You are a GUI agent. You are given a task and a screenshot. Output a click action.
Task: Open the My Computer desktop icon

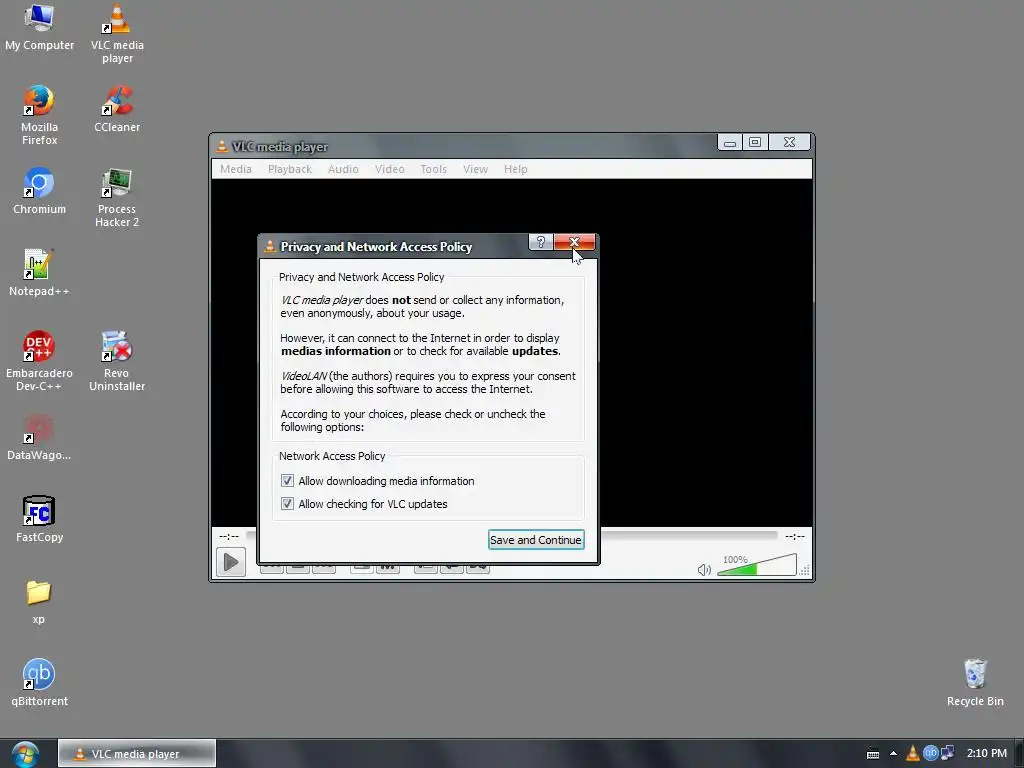tap(39, 27)
